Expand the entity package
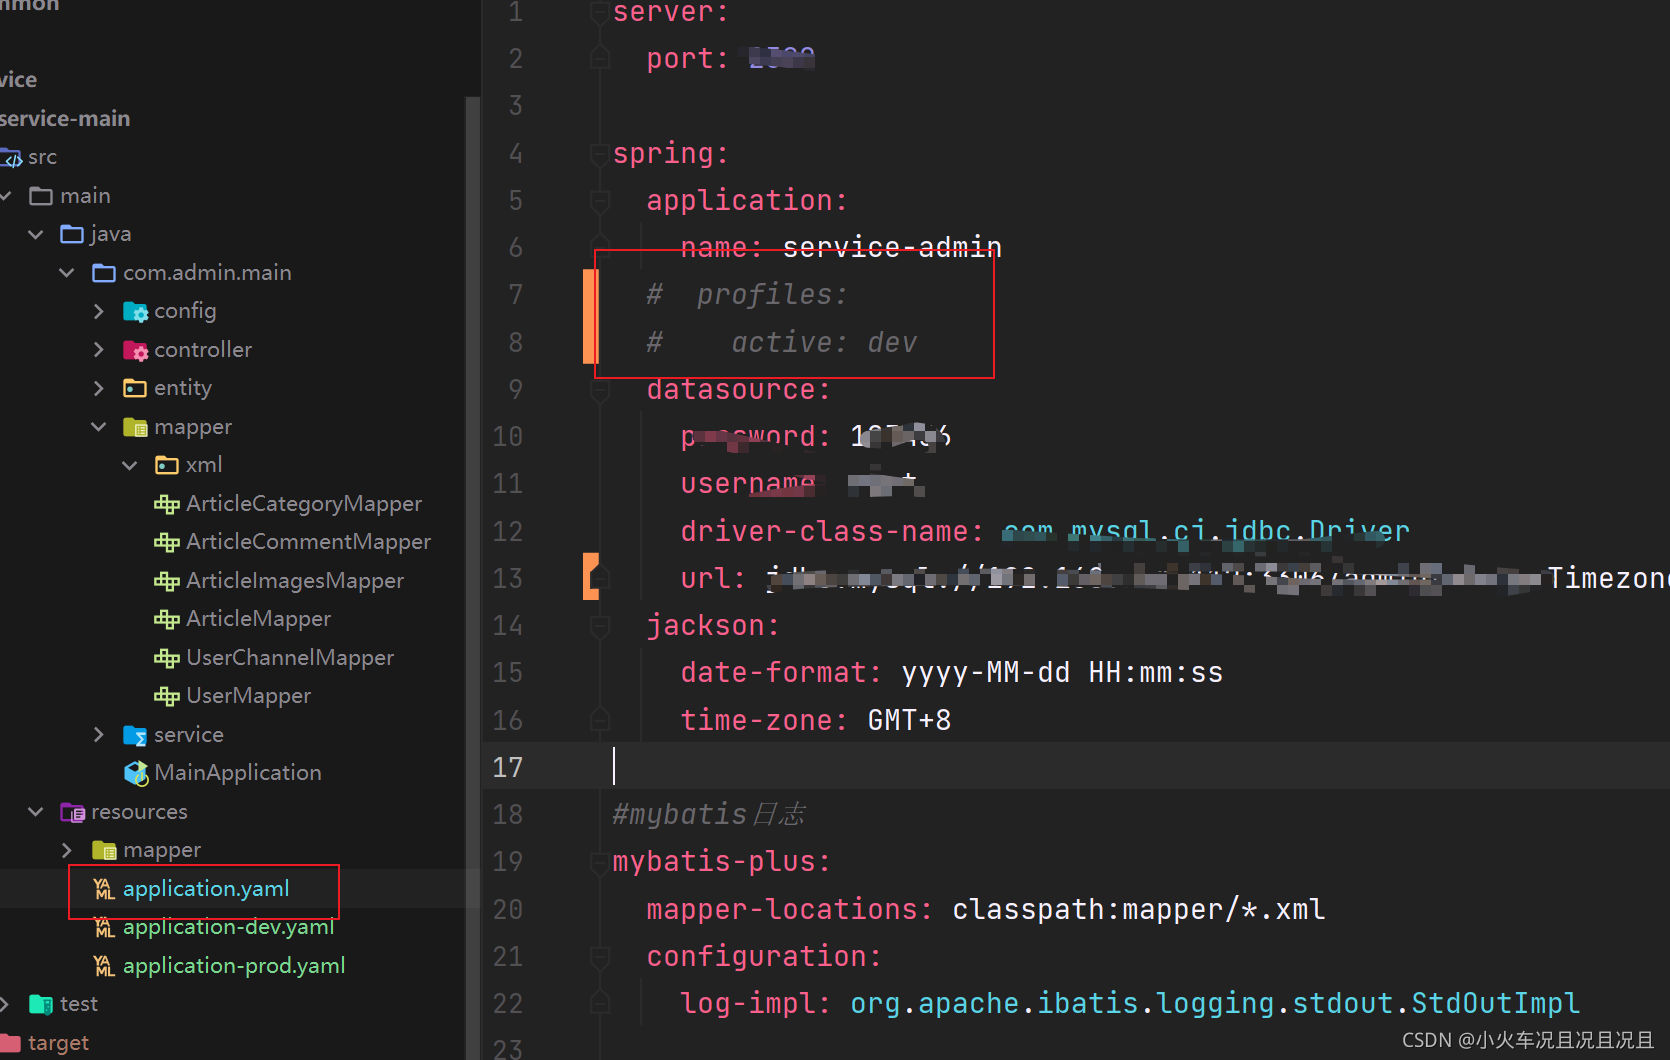The width and height of the screenshot is (1670, 1060). click(x=98, y=387)
